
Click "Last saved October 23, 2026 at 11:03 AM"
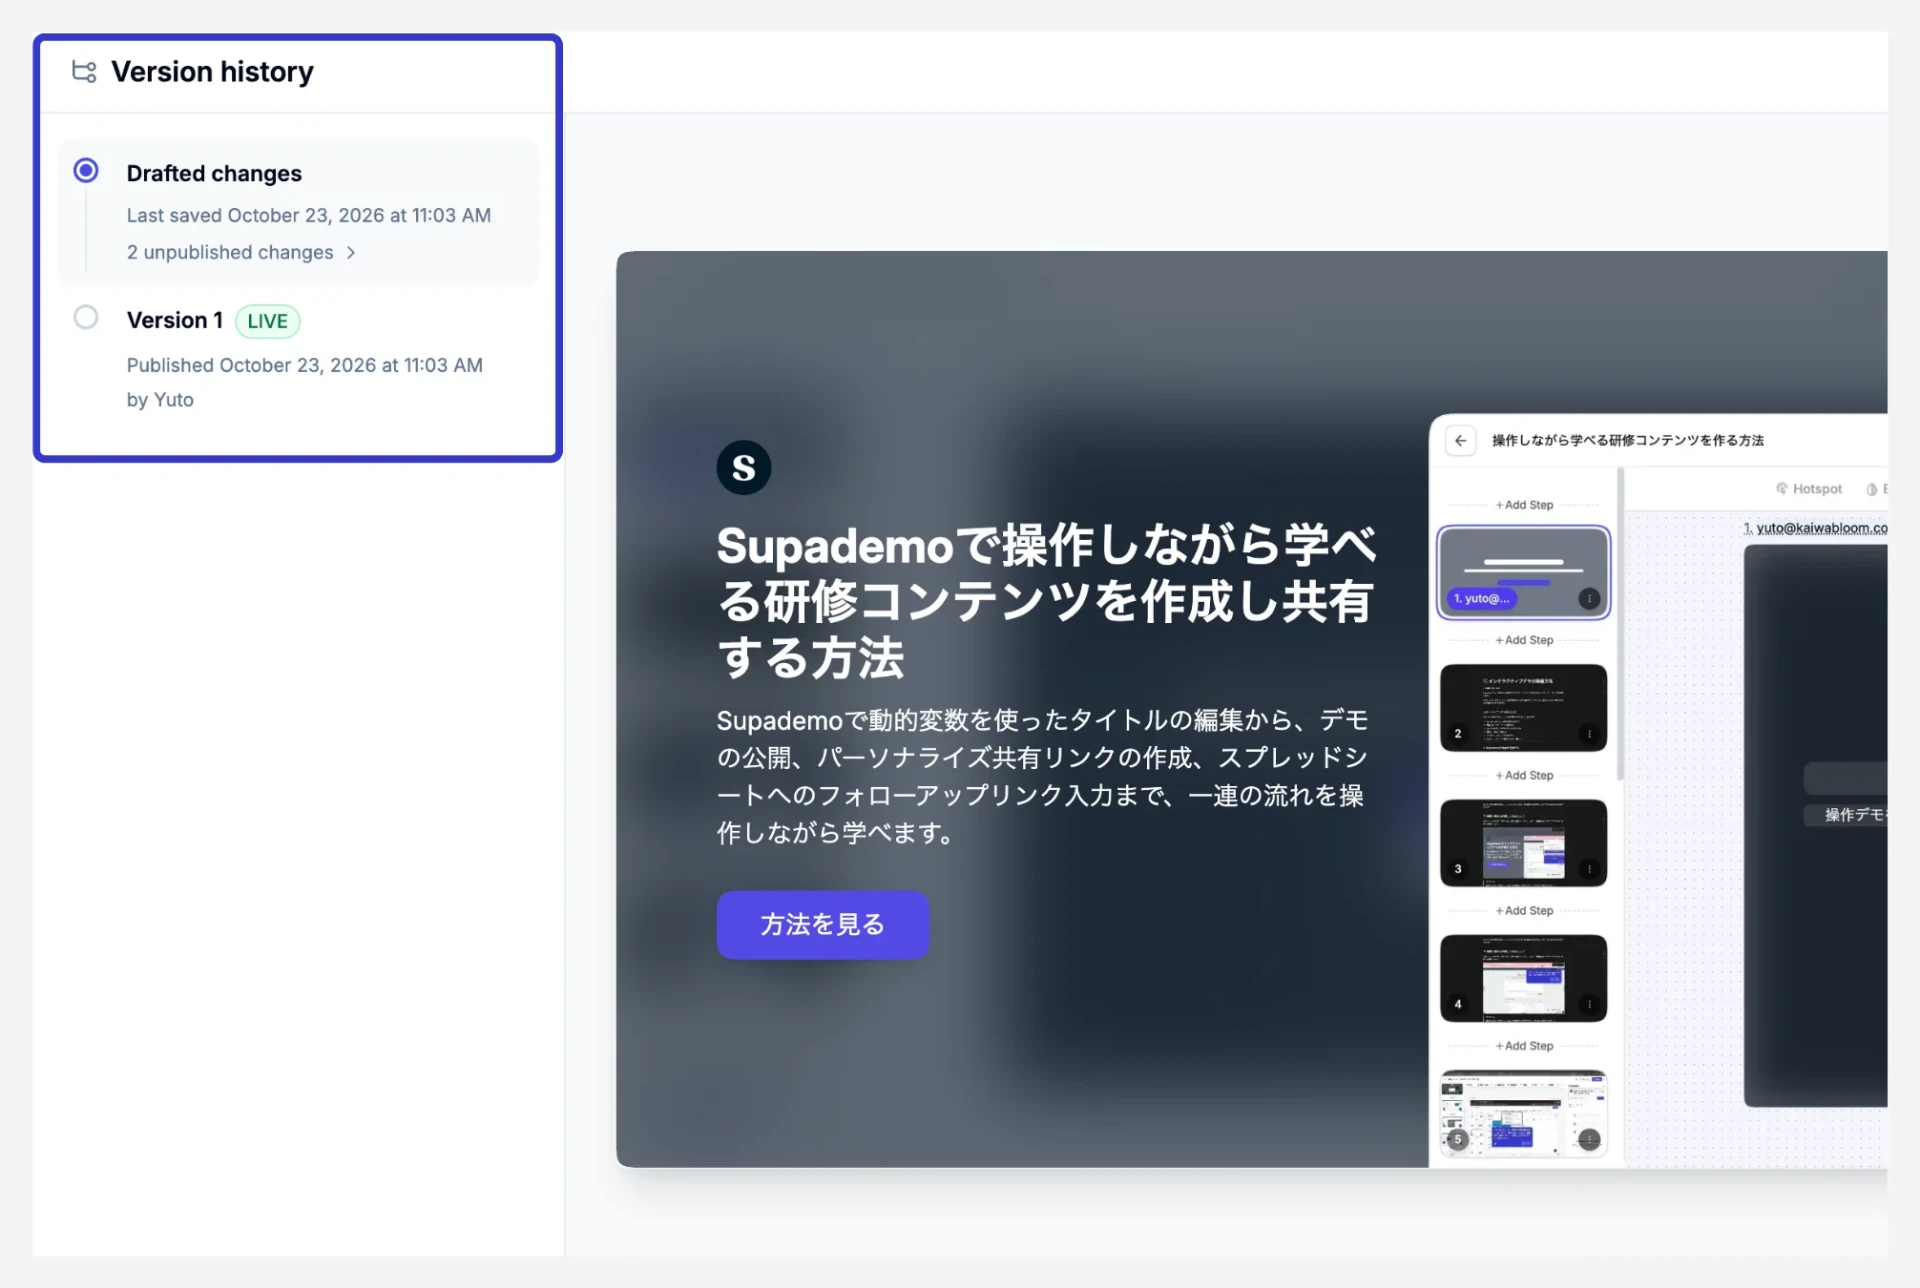(309, 216)
